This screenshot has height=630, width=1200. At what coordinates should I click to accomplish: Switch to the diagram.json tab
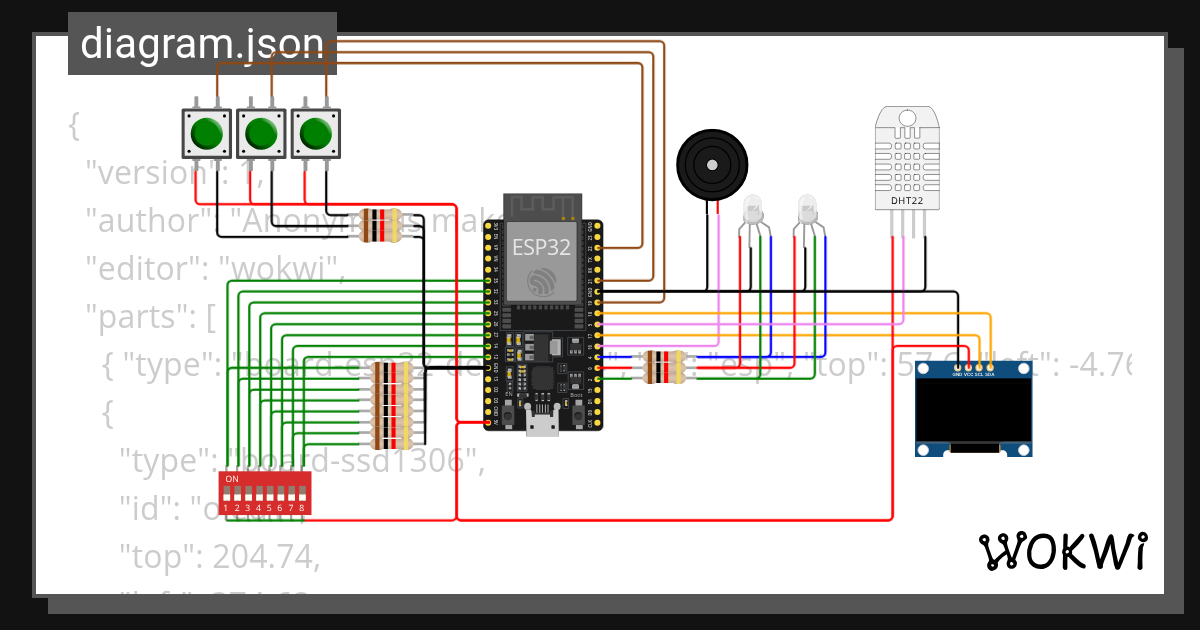pyautogui.click(x=202, y=43)
